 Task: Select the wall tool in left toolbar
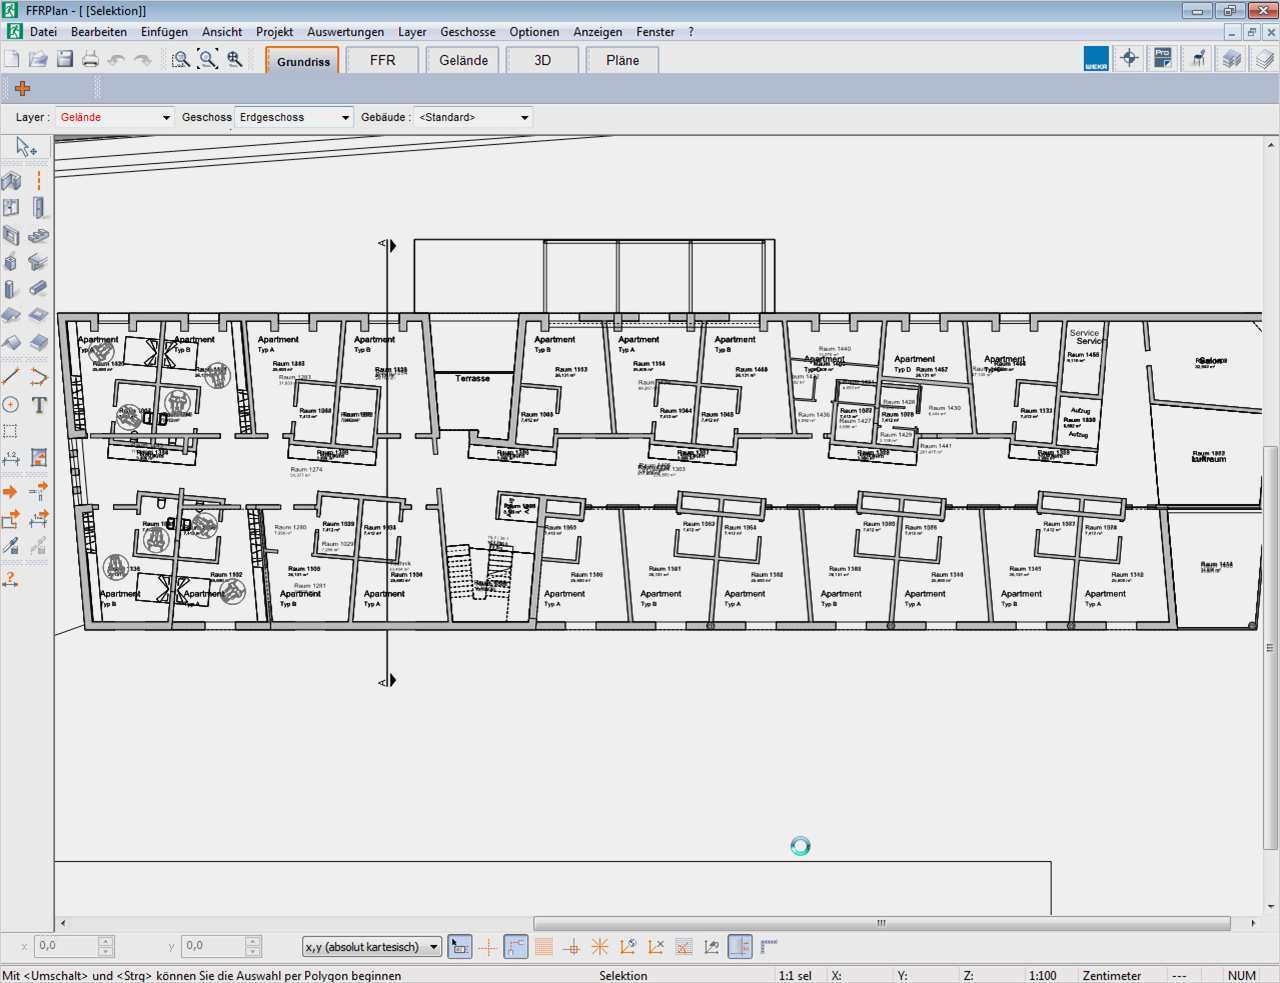click(11, 181)
